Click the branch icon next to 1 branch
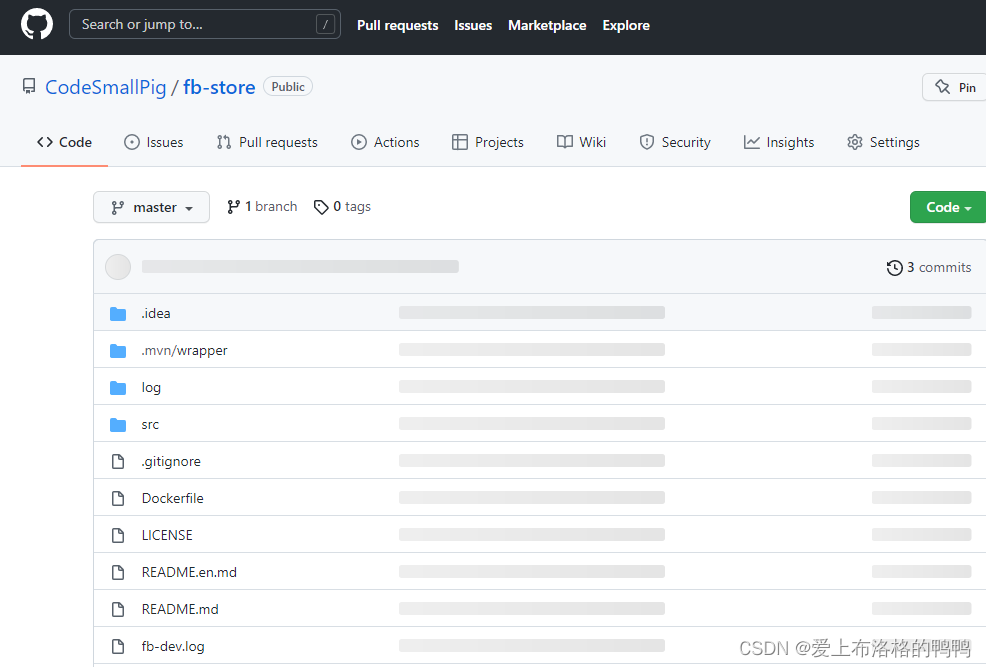986x667 pixels. pyautogui.click(x=233, y=207)
